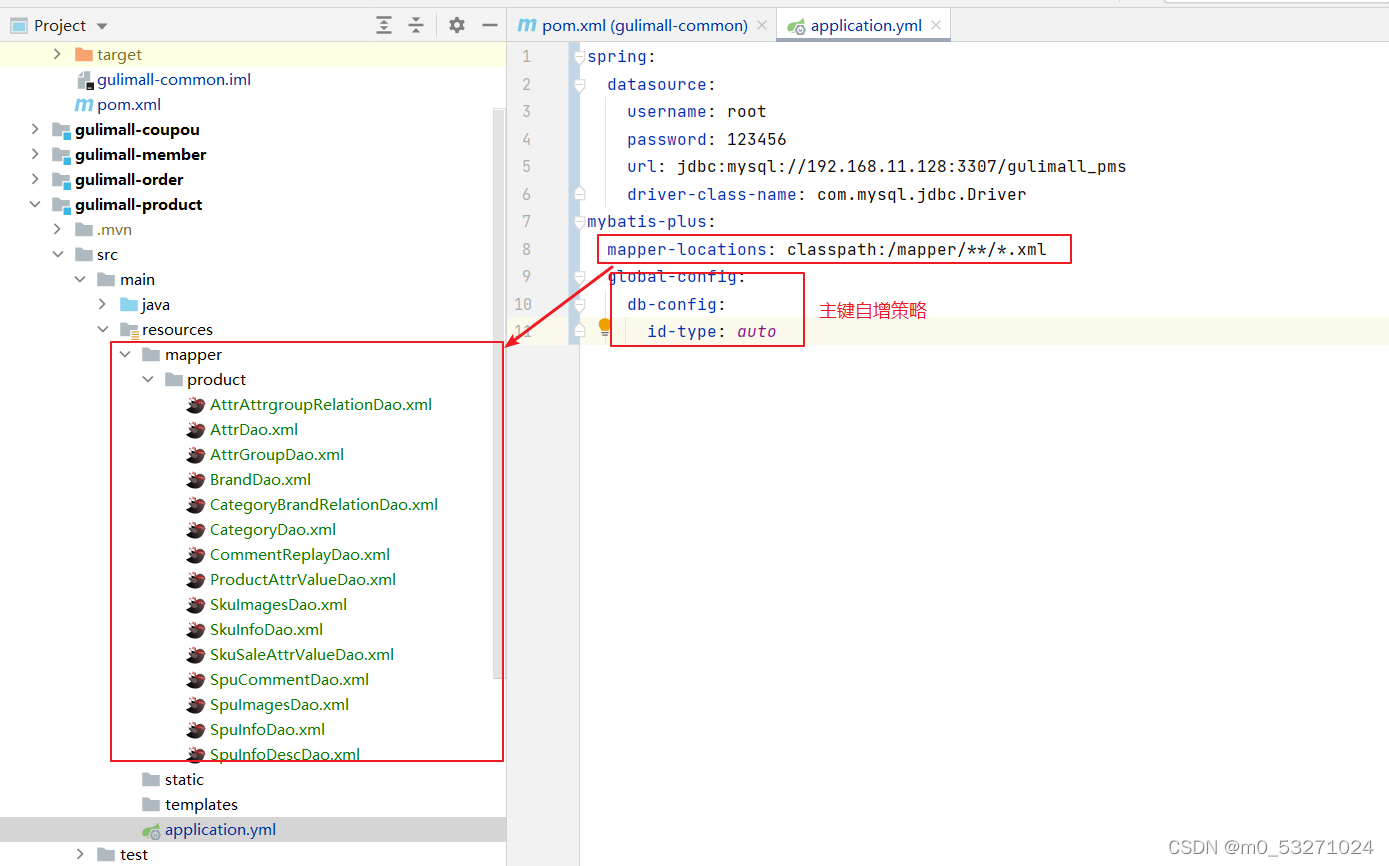1389x866 pixels.
Task: Click the mapper-locations key on line 8
Action: 686,249
